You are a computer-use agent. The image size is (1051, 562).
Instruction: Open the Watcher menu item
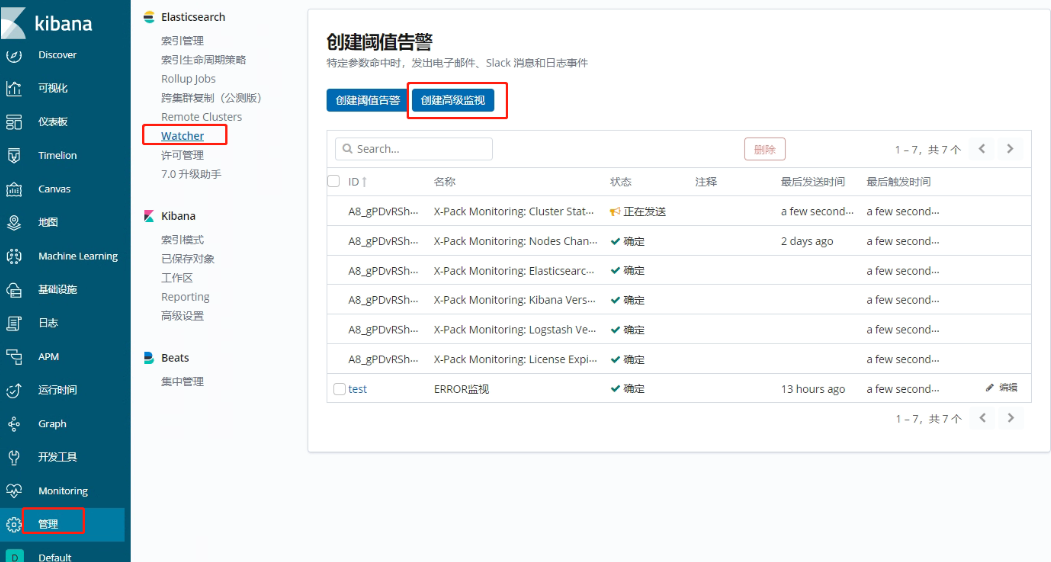(x=182, y=136)
